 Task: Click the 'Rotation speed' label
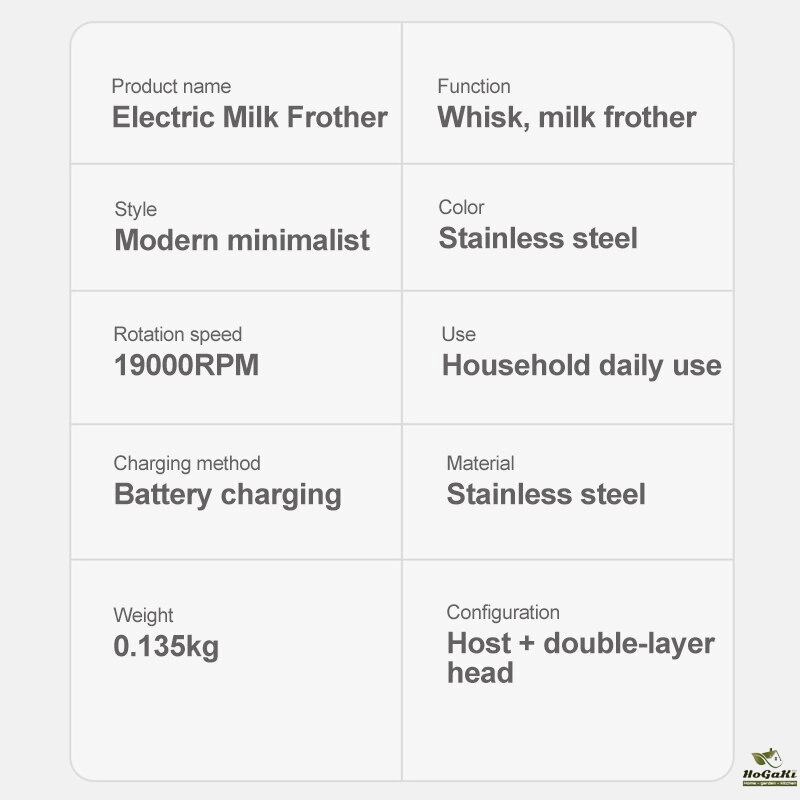[178, 334]
